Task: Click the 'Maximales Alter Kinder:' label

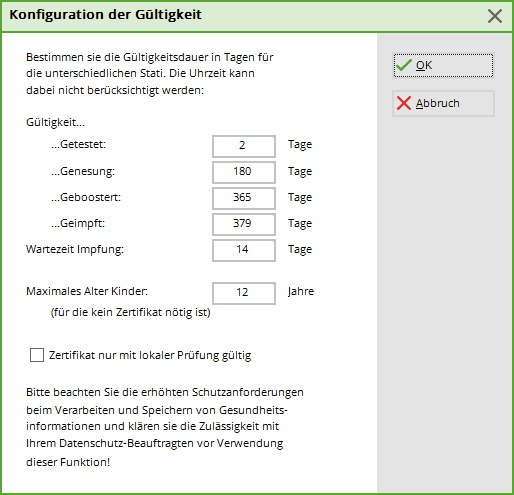Action: point(87,291)
